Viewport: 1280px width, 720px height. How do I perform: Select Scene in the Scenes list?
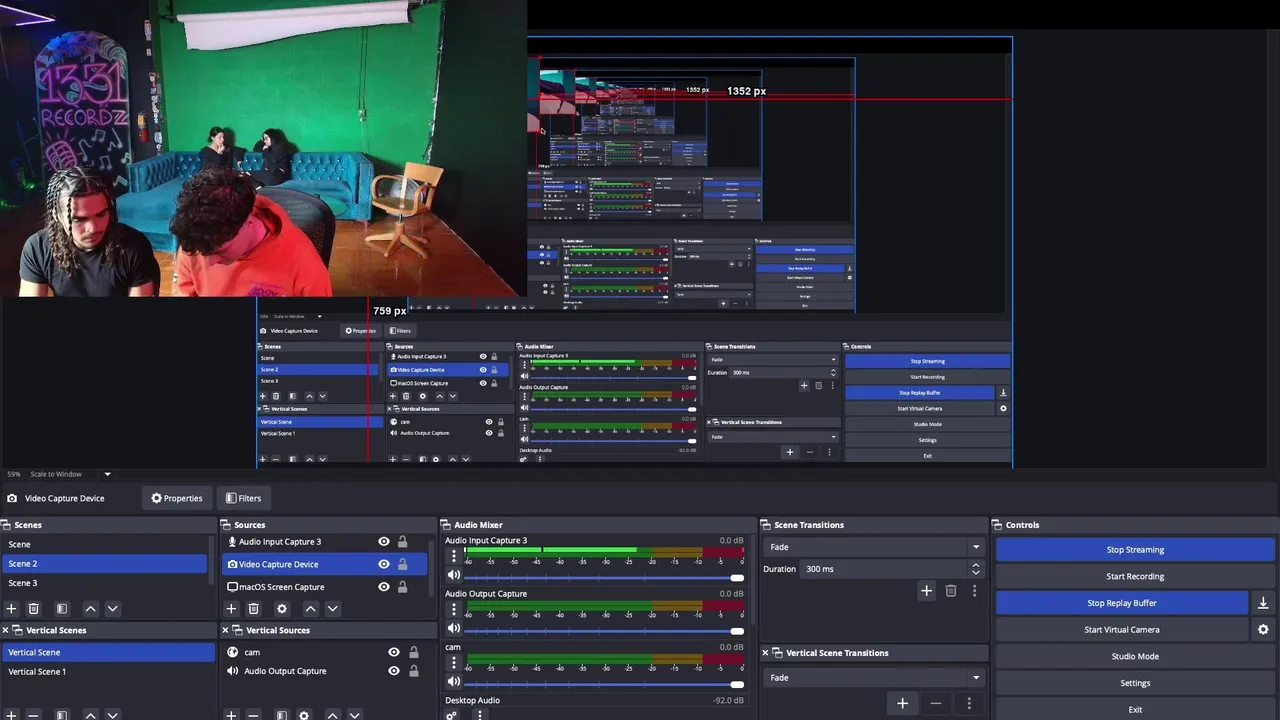[x=105, y=545]
